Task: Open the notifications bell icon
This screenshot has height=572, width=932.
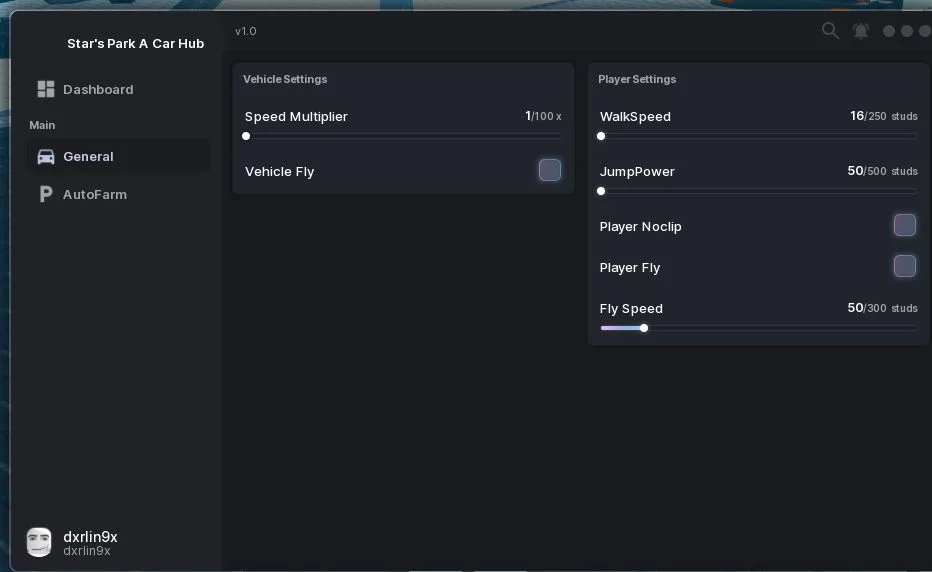Action: 861,31
